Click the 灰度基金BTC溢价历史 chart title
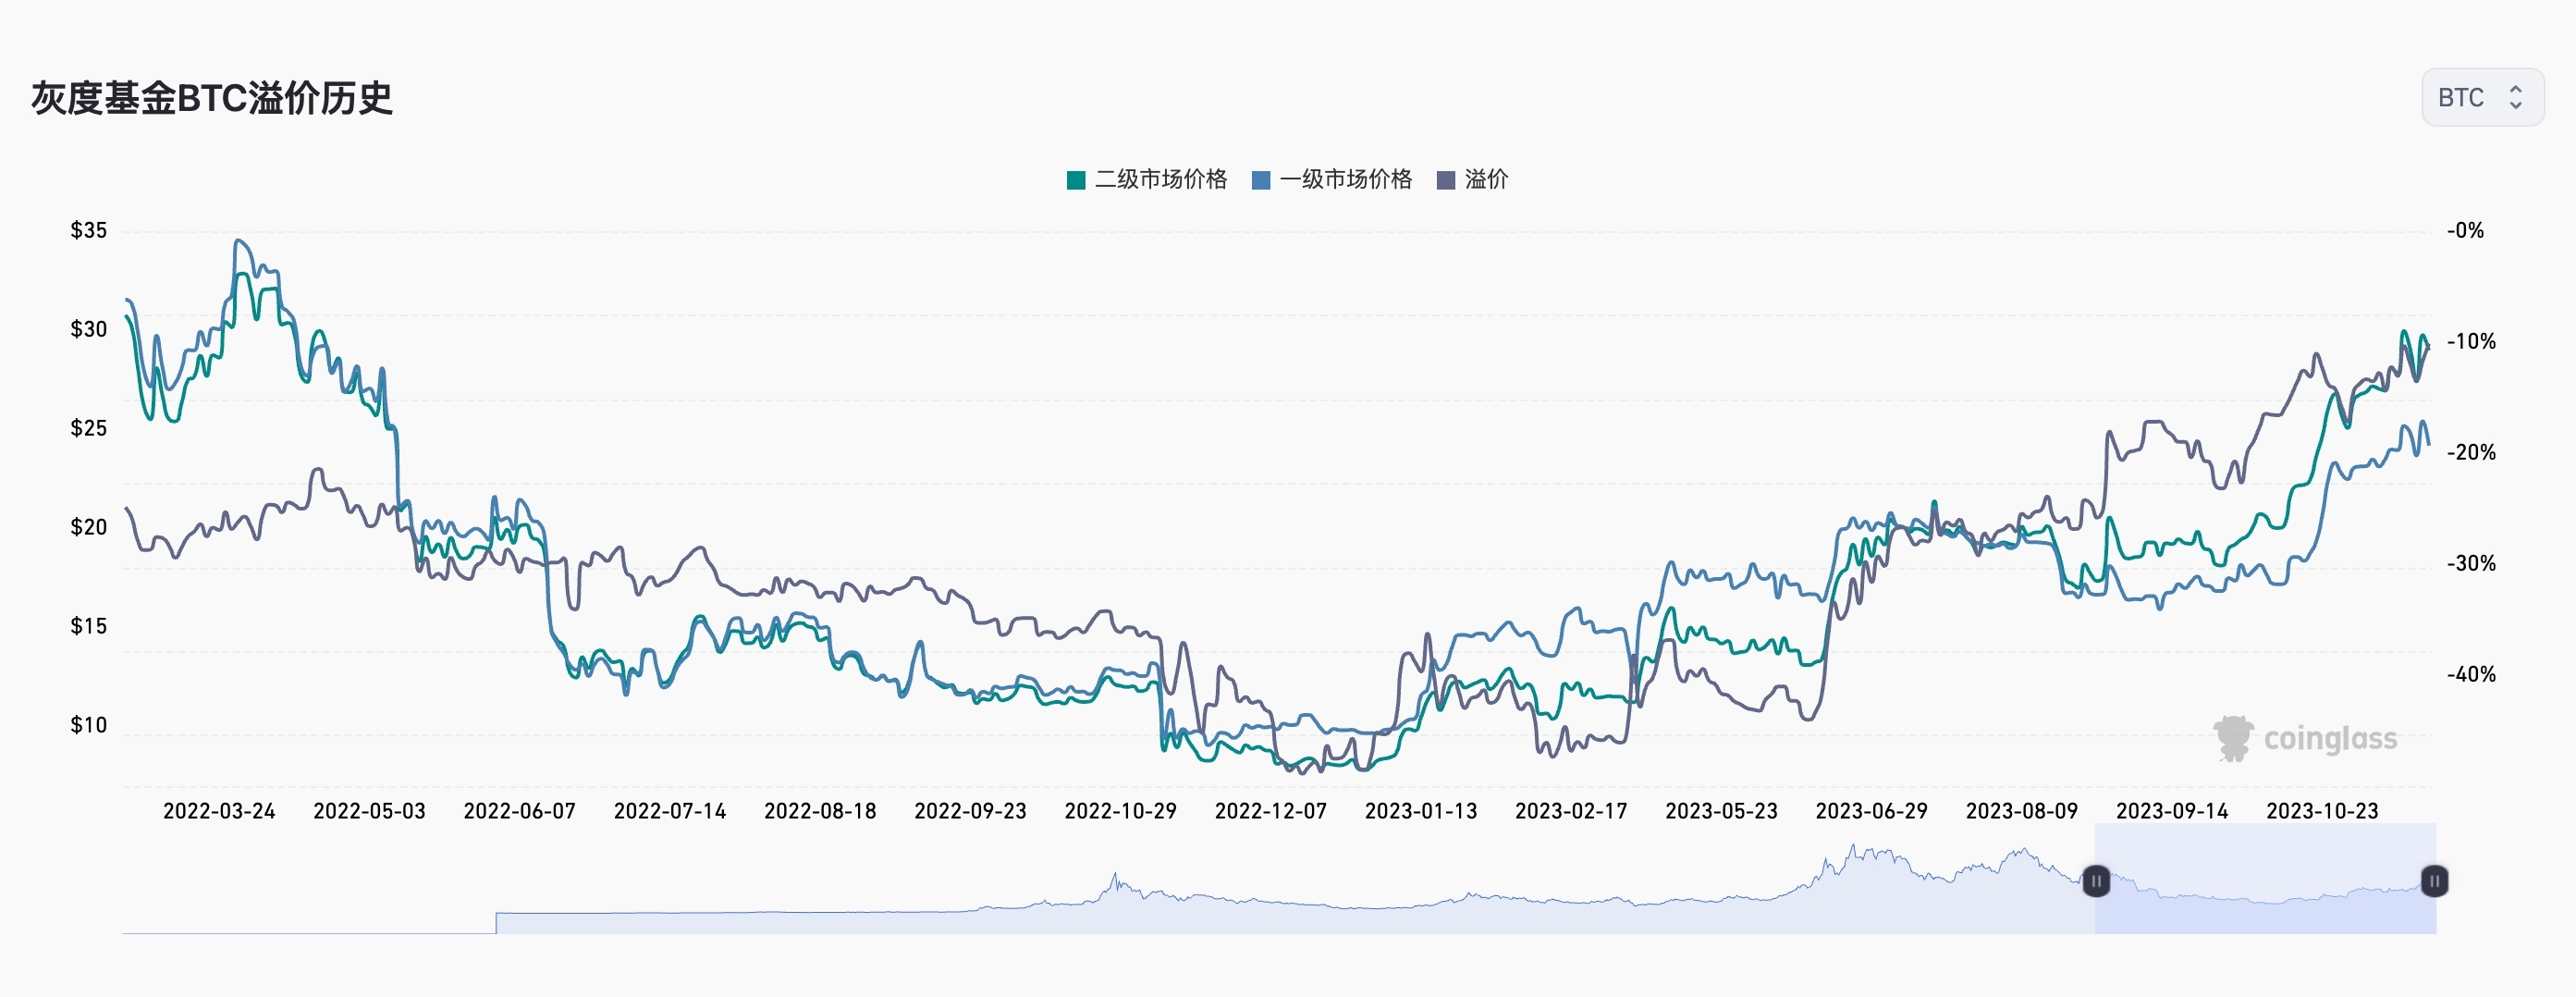The height and width of the screenshot is (997, 2576). pyautogui.click(x=212, y=98)
